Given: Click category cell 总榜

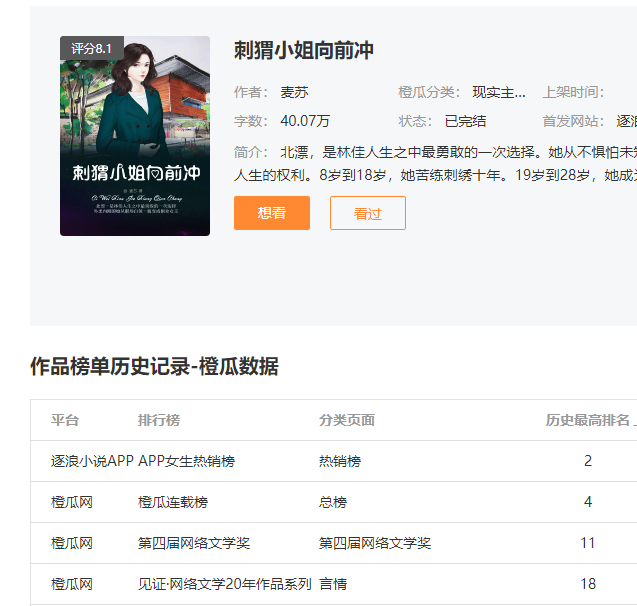Looking at the screenshot, I should [x=333, y=502].
